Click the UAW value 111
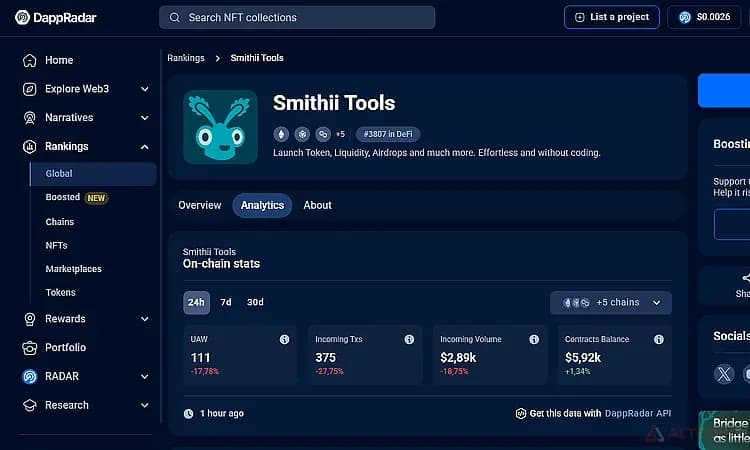This screenshot has height=450, width=750. tap(200, 358)
